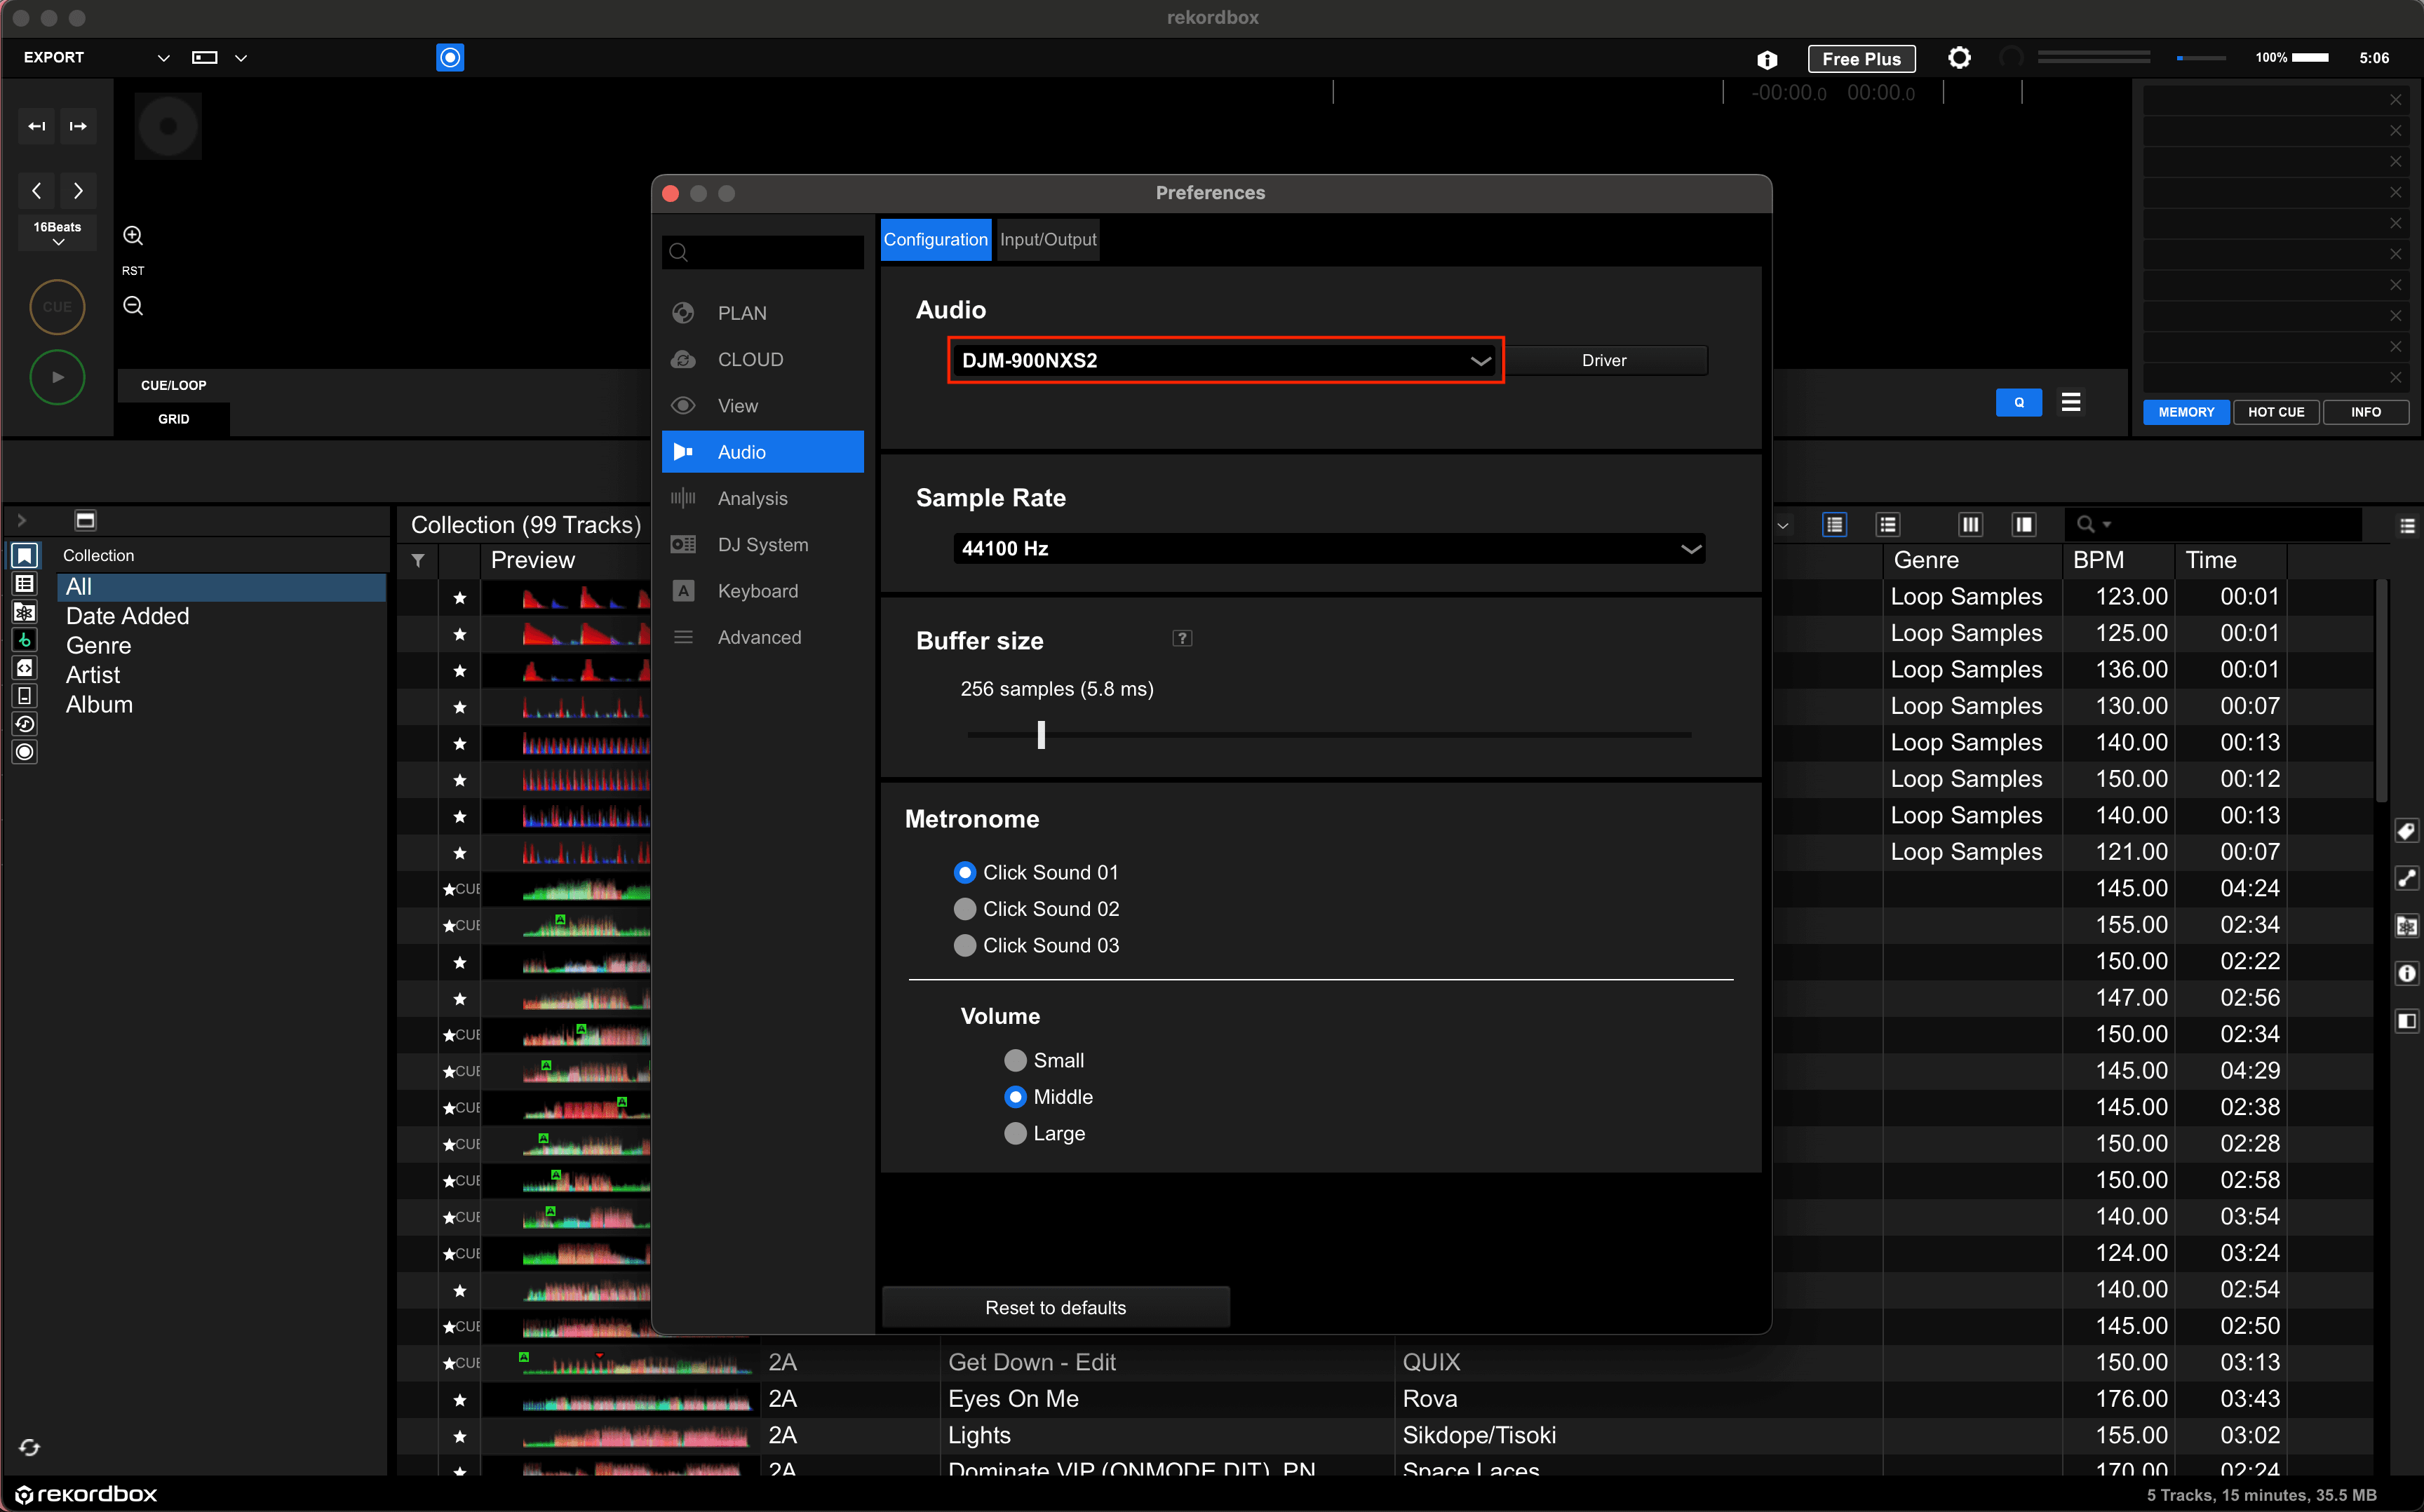Switch to the Input/Output tab

pos(1047,240)
